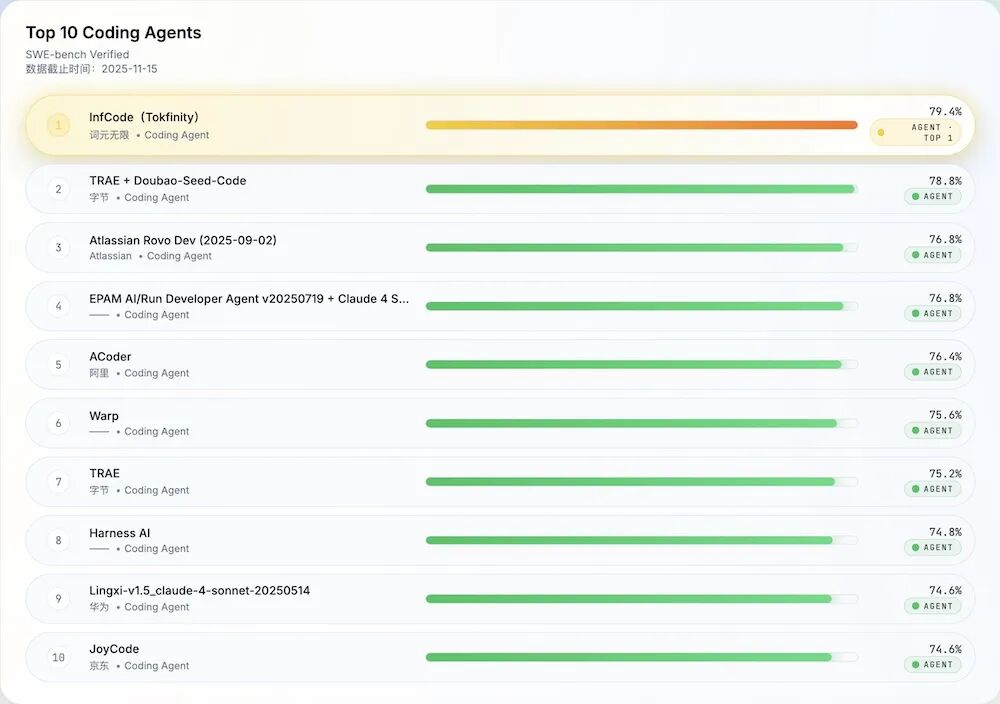Click rank 10 circle badge
Image resolution: width=1000 pixels, height=704 pixels.
[58, 657]
